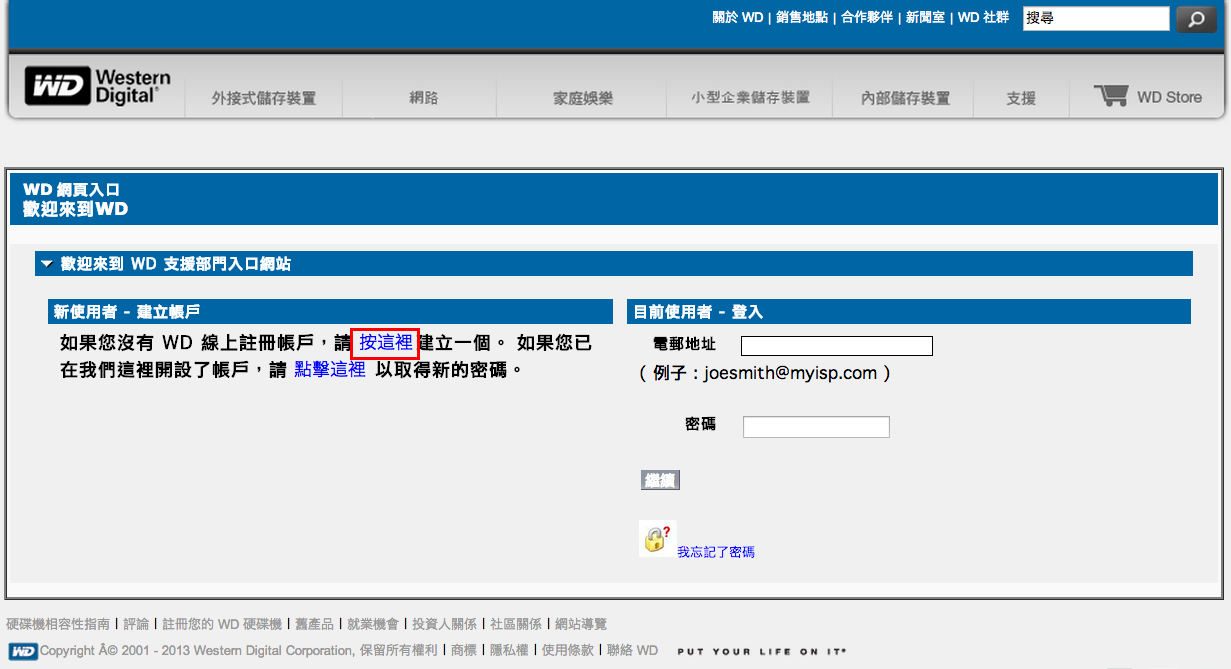The width and height of the screenshot is (1231, 669).
Task: Open 舊產品 footer link
Action: (314, 624)
